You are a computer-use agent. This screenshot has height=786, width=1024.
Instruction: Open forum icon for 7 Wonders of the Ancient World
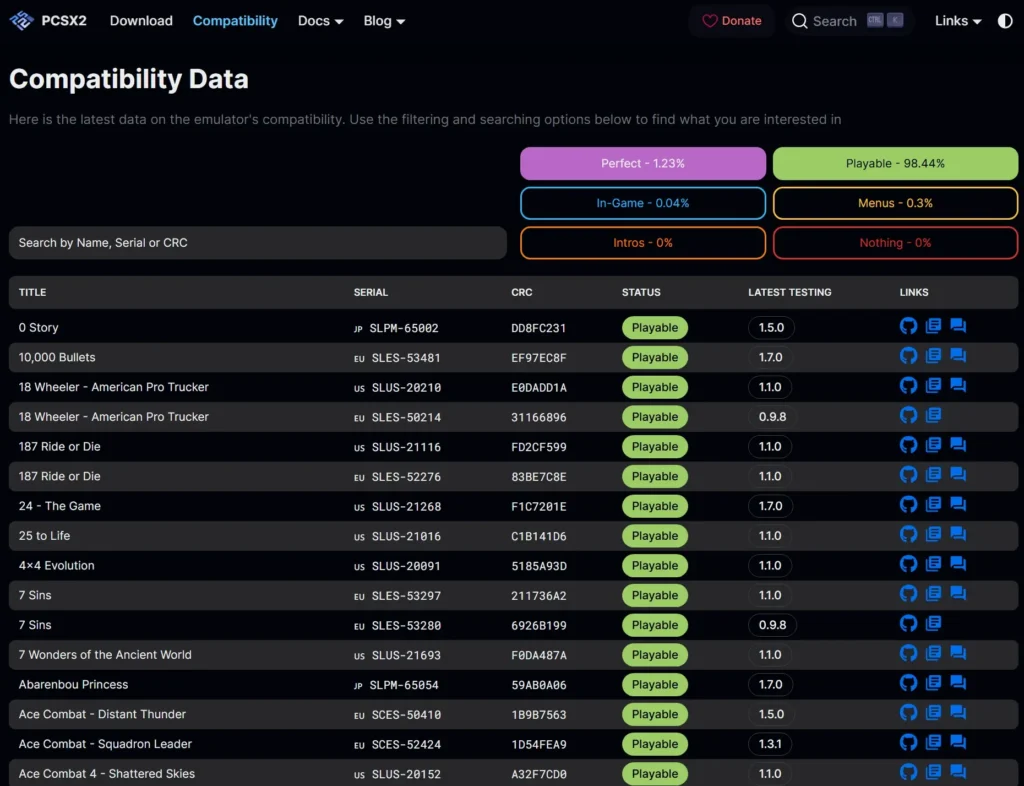pos(957,653)
